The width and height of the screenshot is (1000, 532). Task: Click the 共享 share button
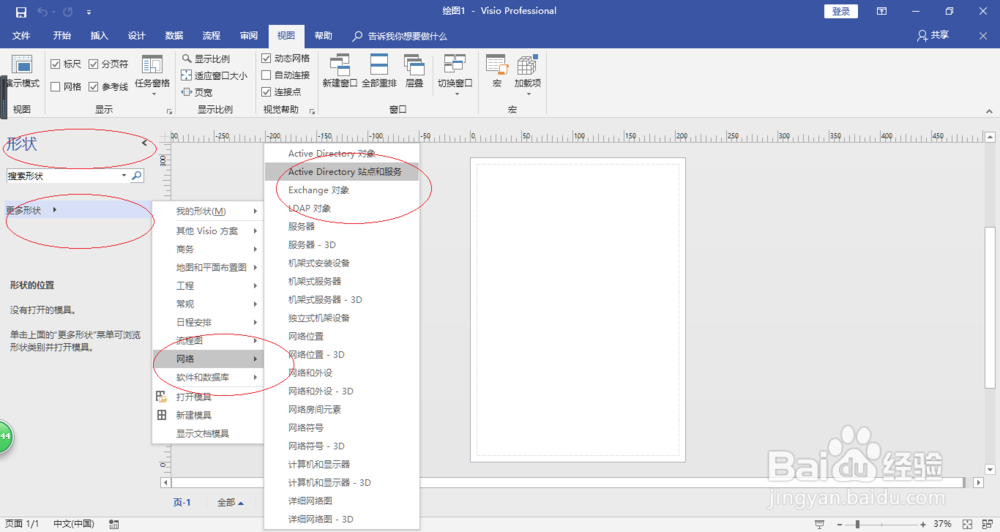click(x=933, y=36)
